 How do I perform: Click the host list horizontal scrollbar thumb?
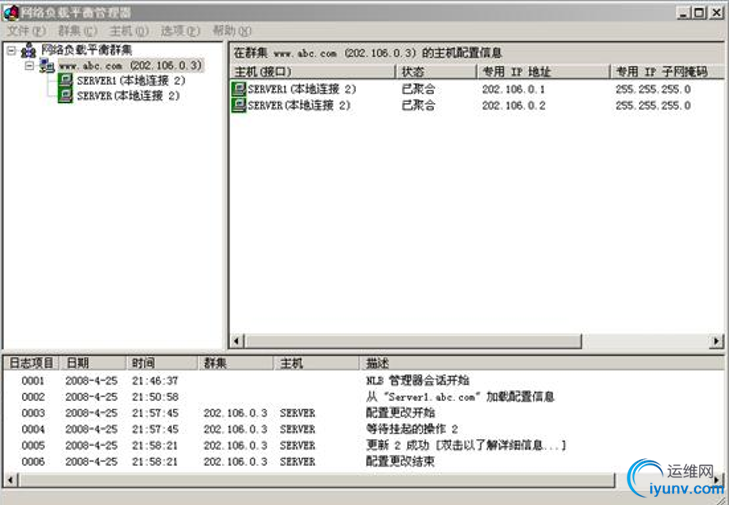(413, 341)
